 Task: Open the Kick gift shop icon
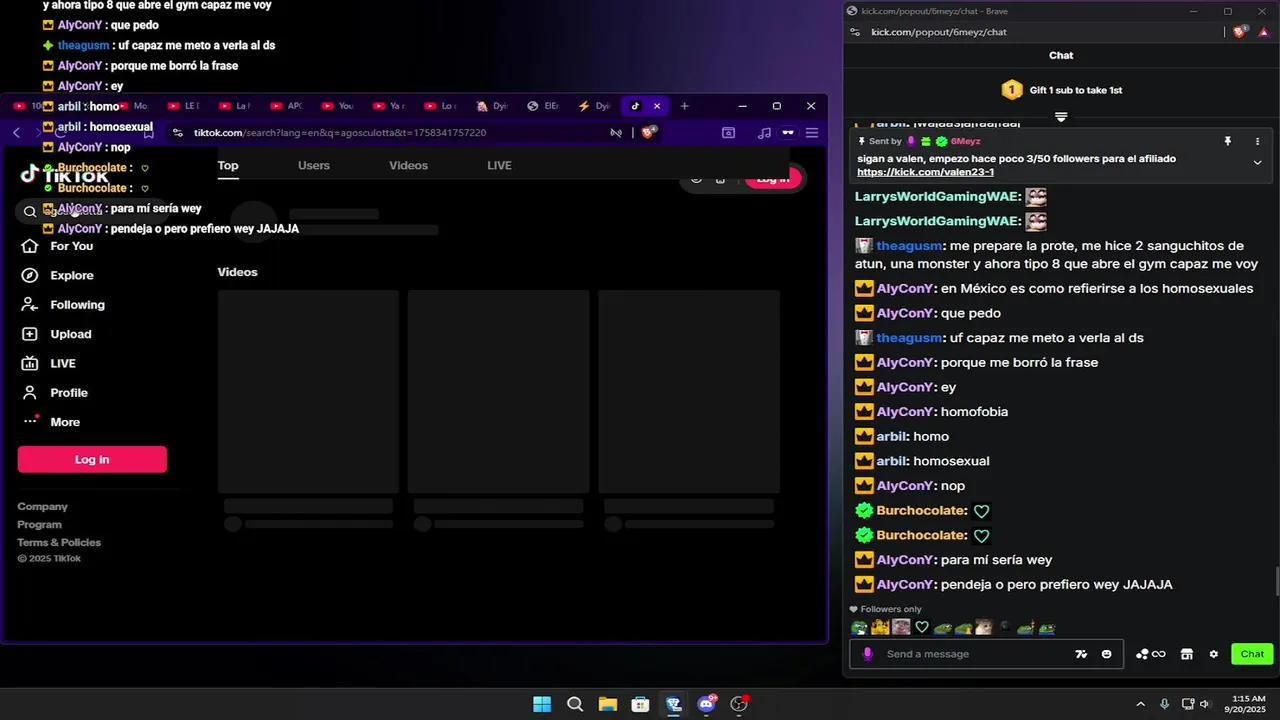pos(1187,654)
